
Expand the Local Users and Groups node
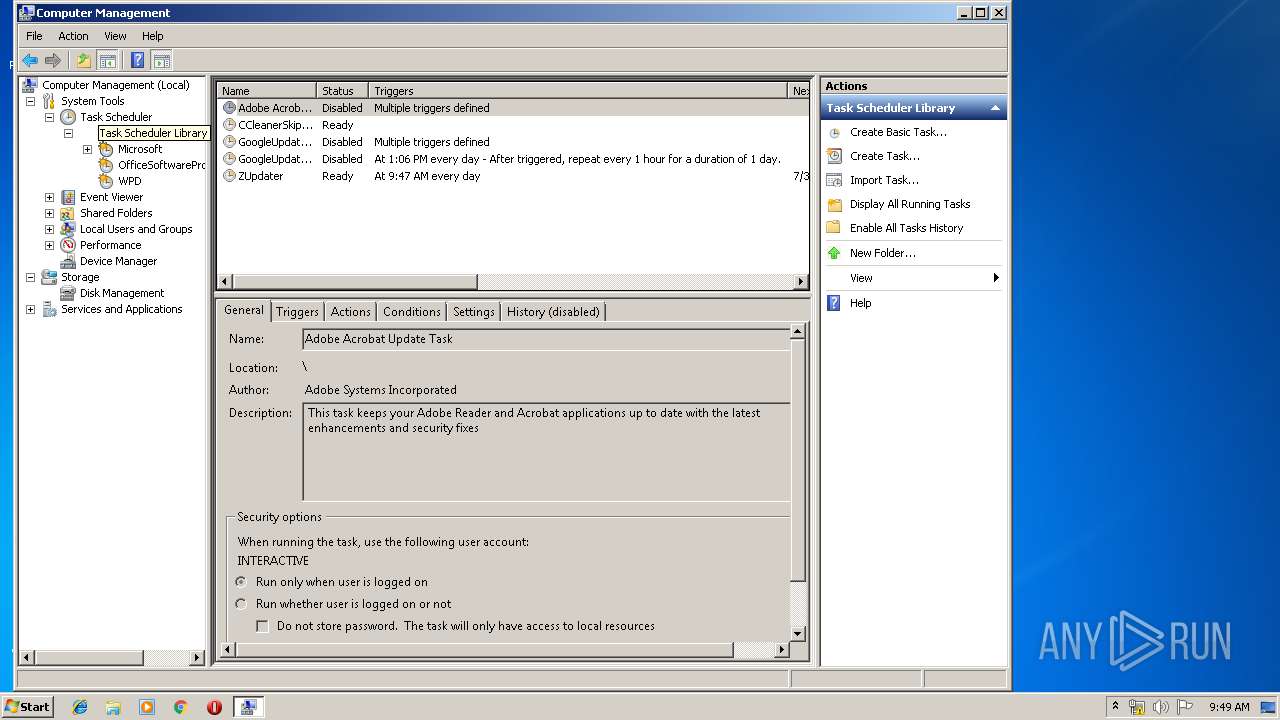pyautogui.click(x=49, y=229)
